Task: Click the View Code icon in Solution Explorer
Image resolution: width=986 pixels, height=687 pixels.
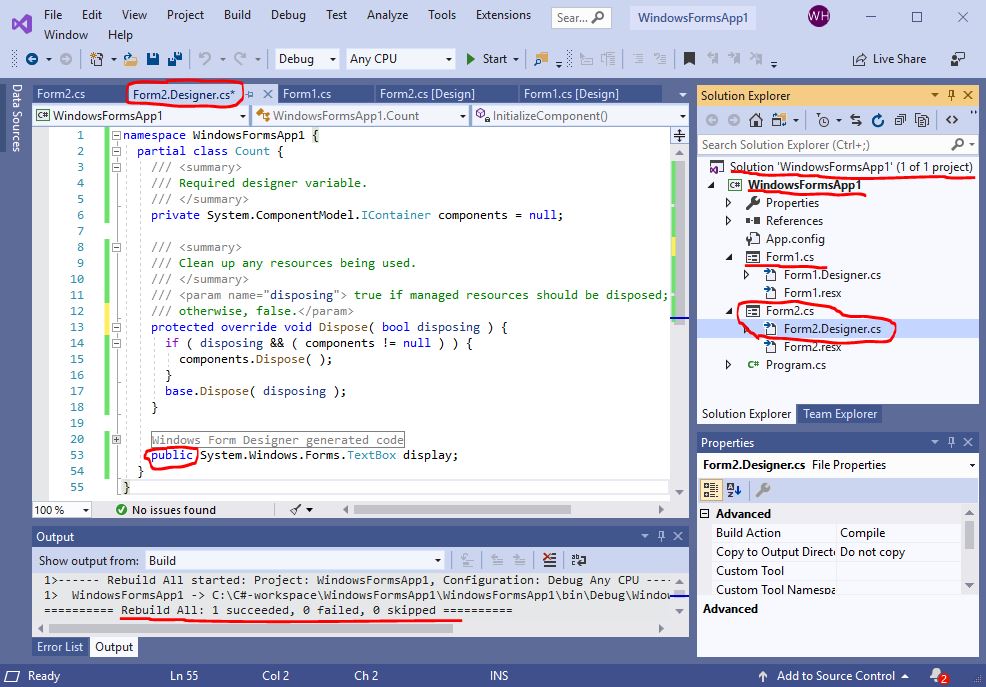Action: point(951,120)
